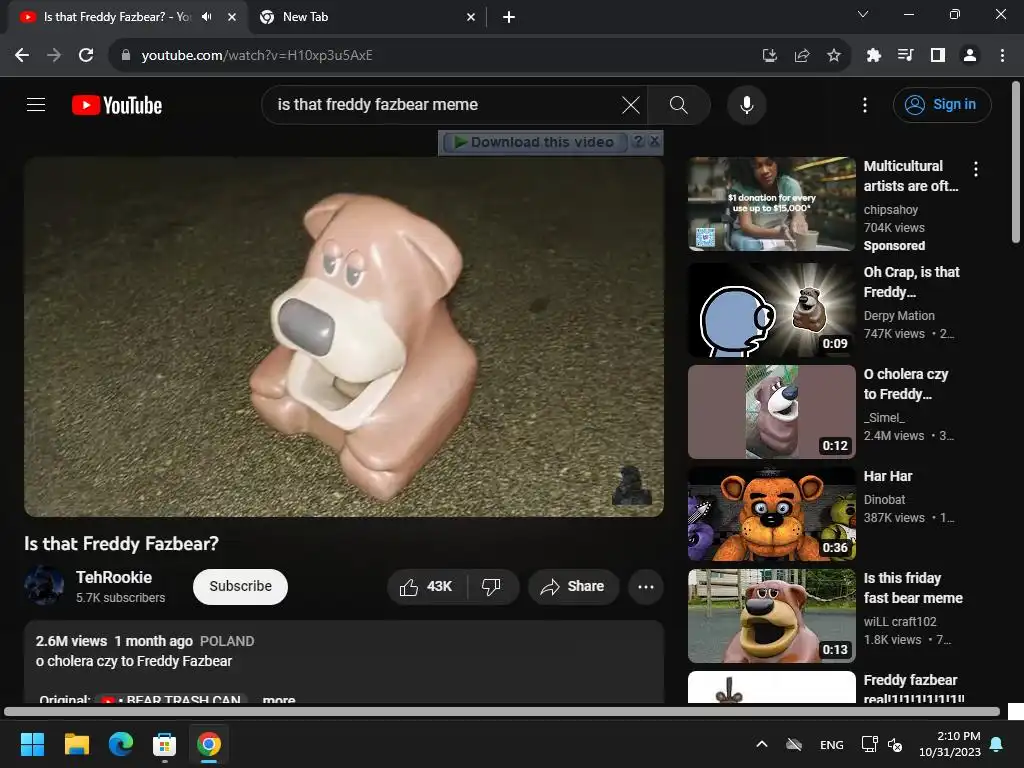Open Microsoft Store from taskbar

(165, 744)
